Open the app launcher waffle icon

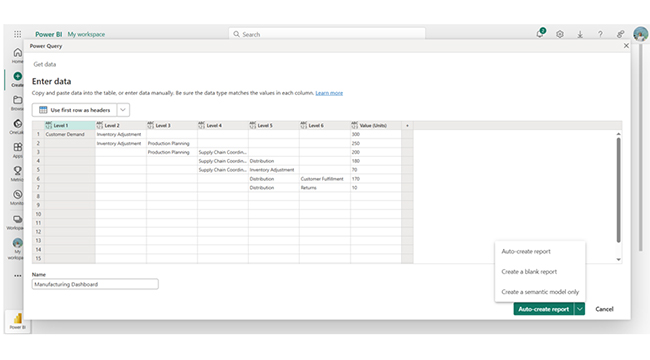(17, 34)
